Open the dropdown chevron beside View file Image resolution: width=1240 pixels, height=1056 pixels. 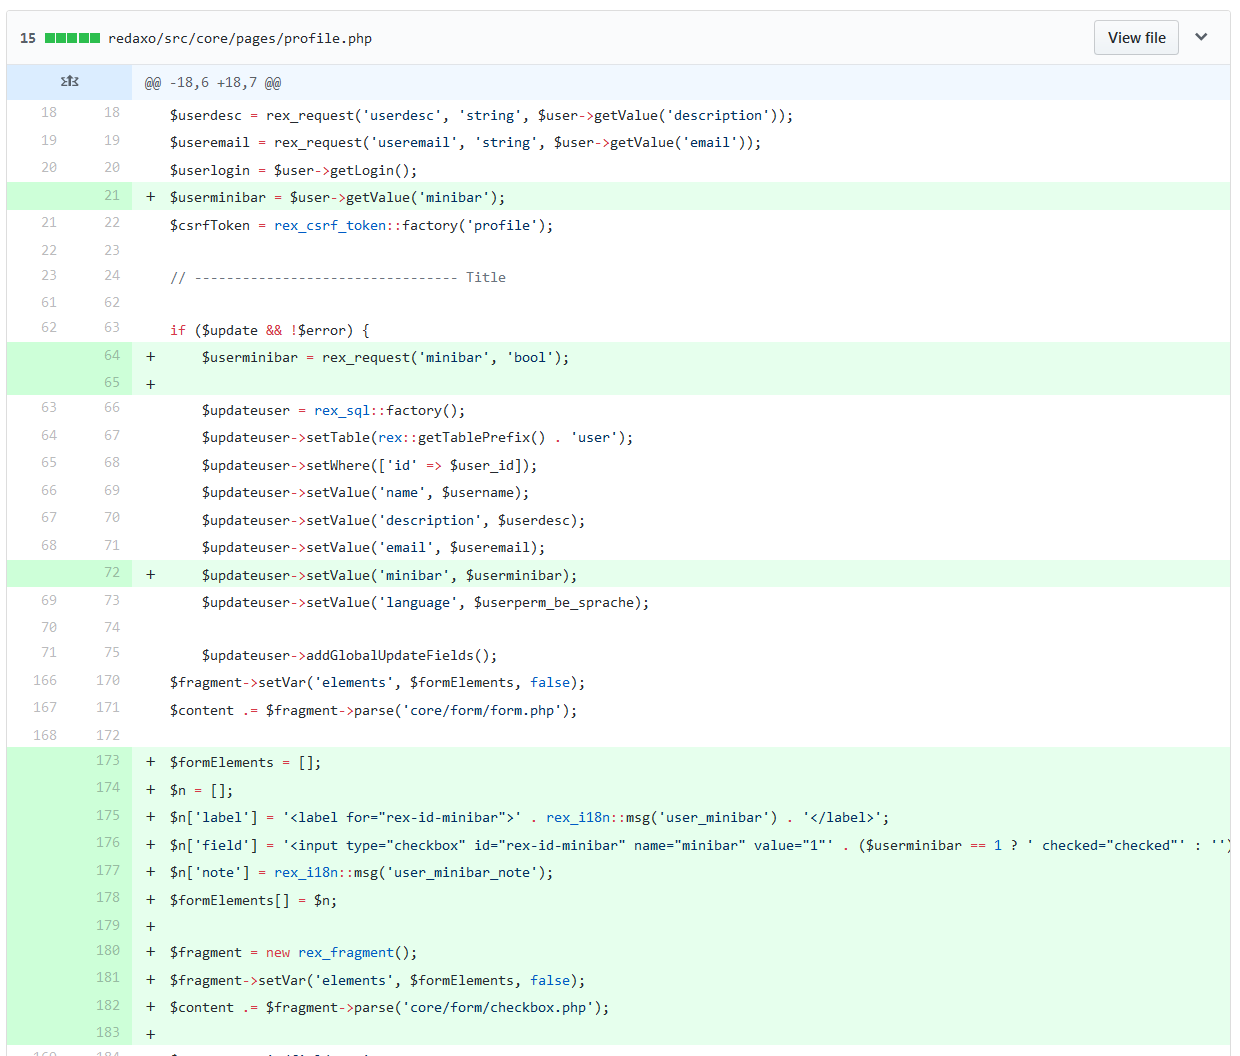click(1201, 37)
